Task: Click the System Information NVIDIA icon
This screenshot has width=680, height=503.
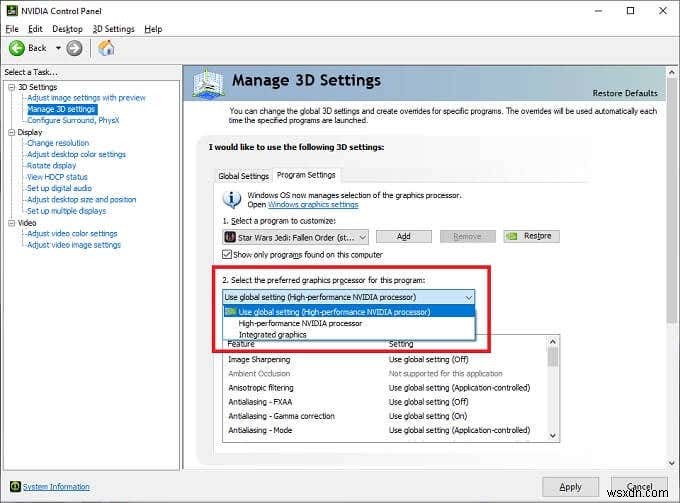Action: coord(15,487)
